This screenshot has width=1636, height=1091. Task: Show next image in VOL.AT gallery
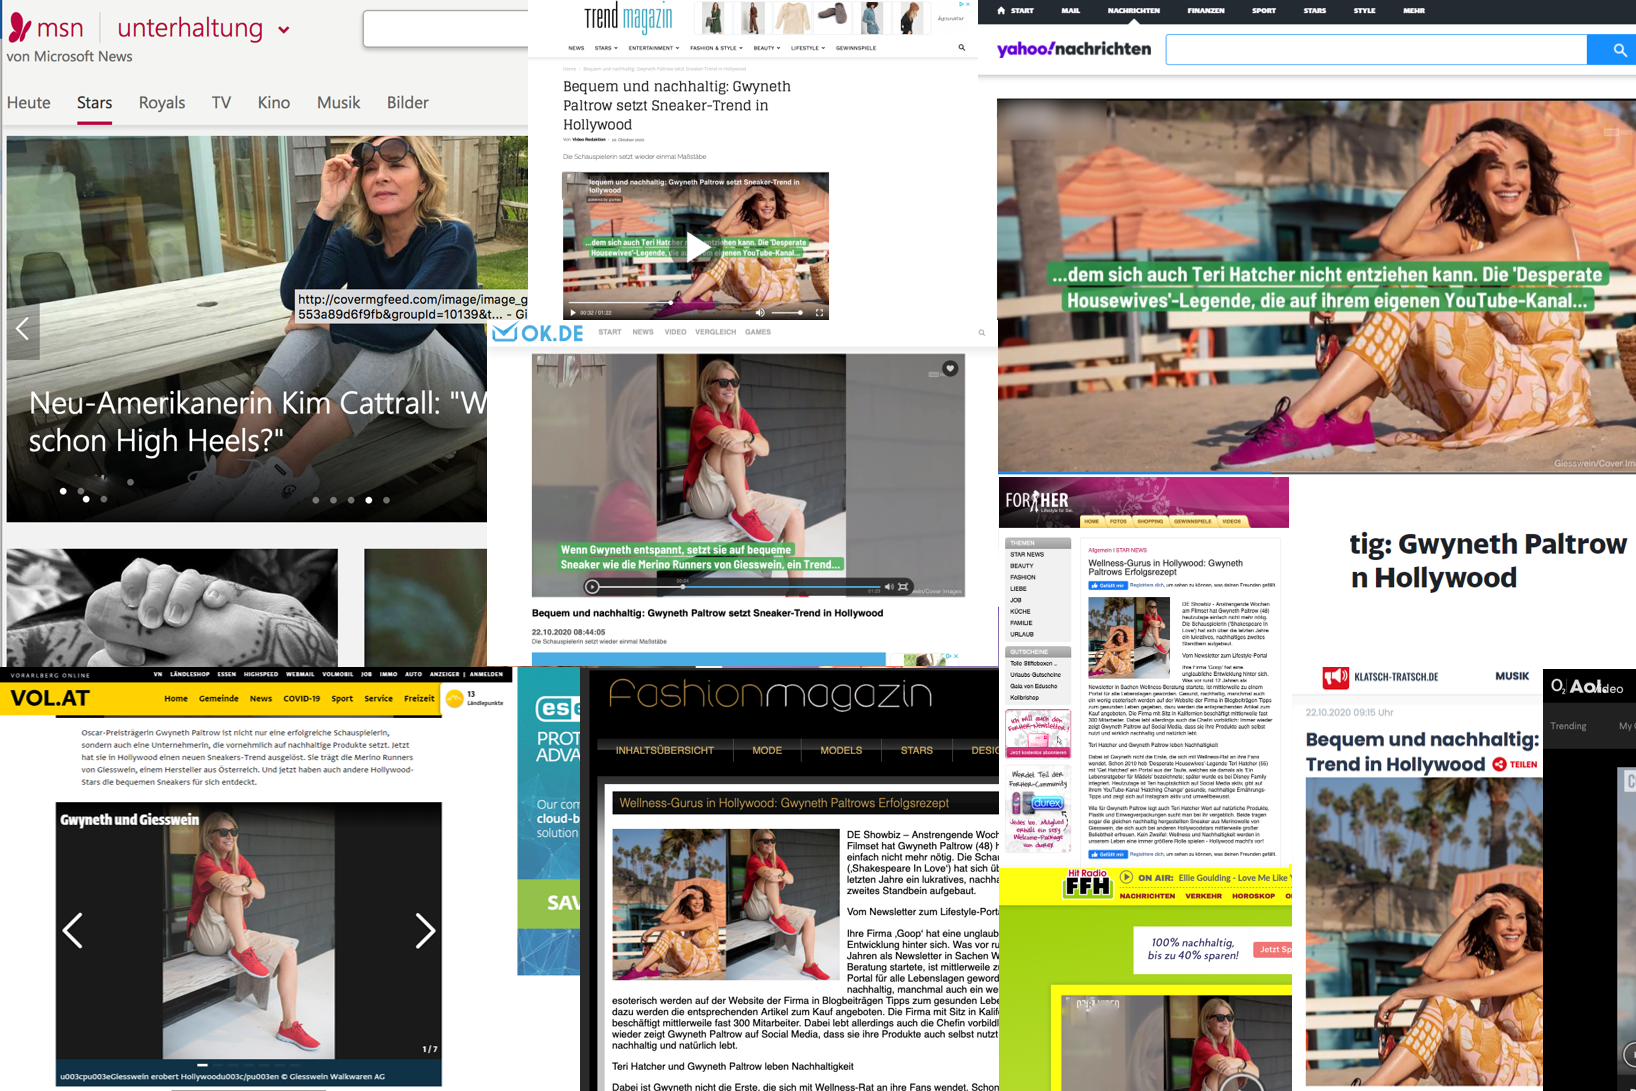(x=425, y=931)
